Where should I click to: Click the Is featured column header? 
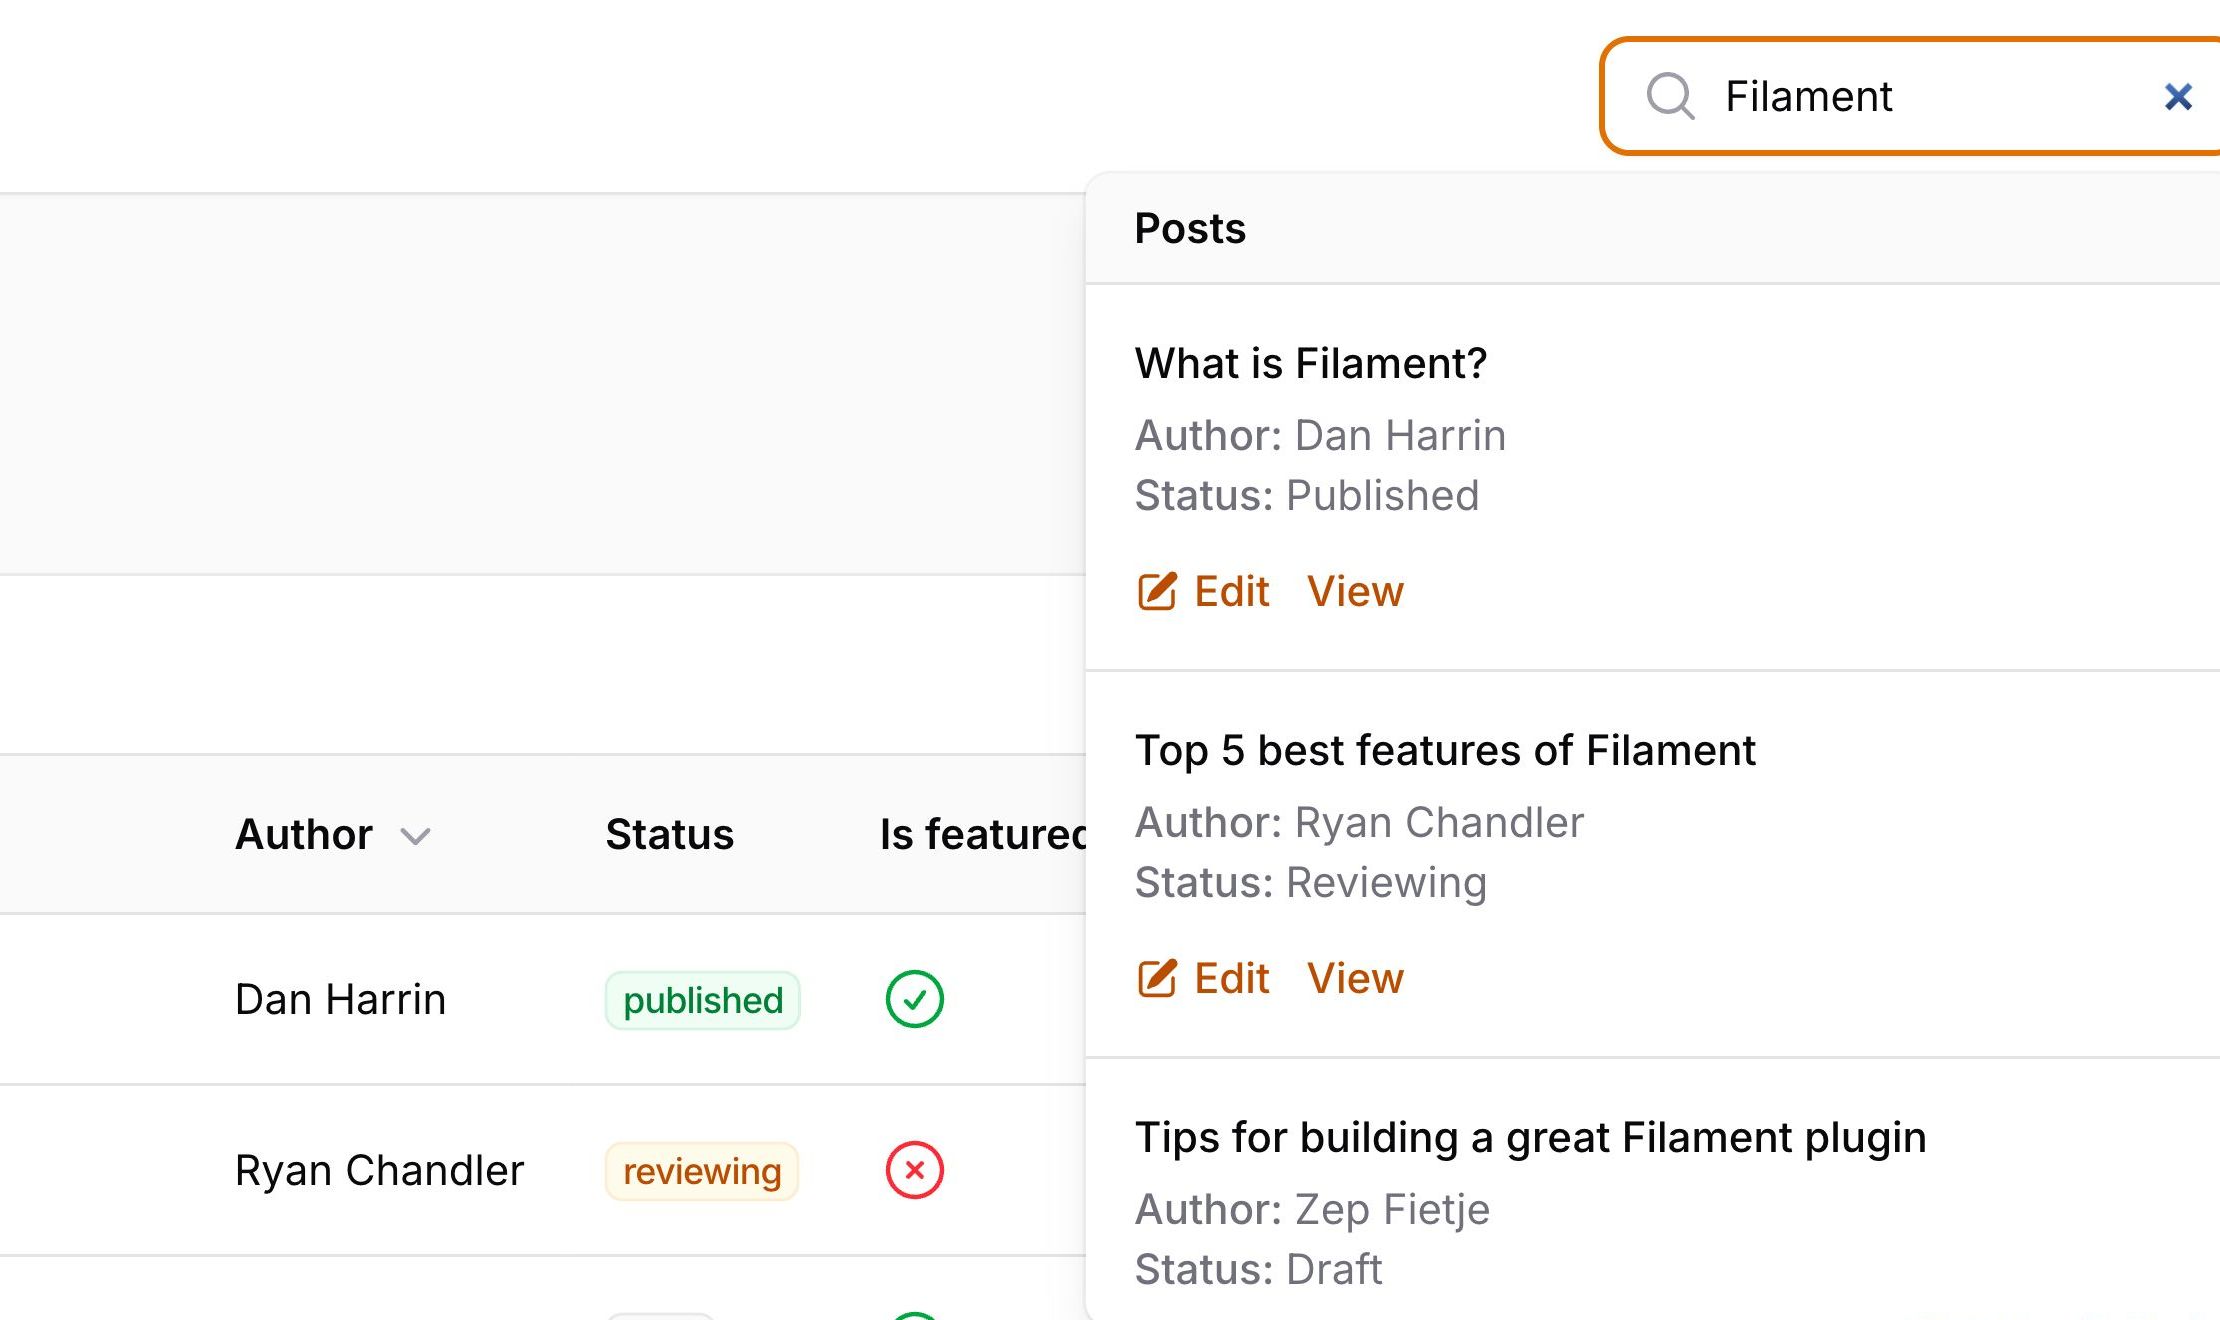983,834
